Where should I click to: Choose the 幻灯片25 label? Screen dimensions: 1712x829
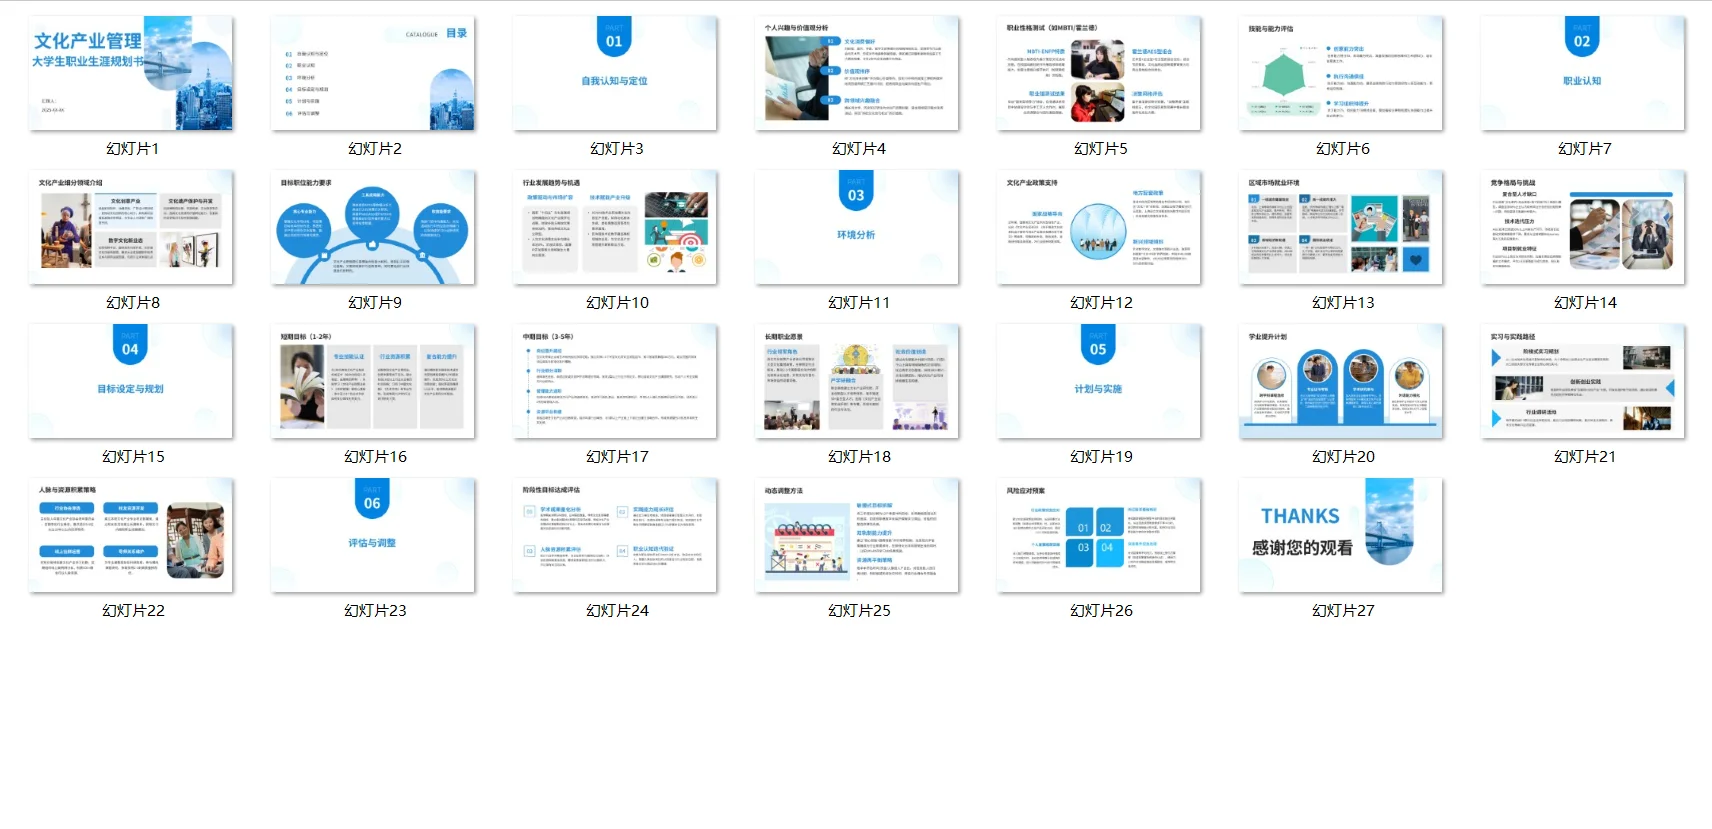tap(859, 611)
